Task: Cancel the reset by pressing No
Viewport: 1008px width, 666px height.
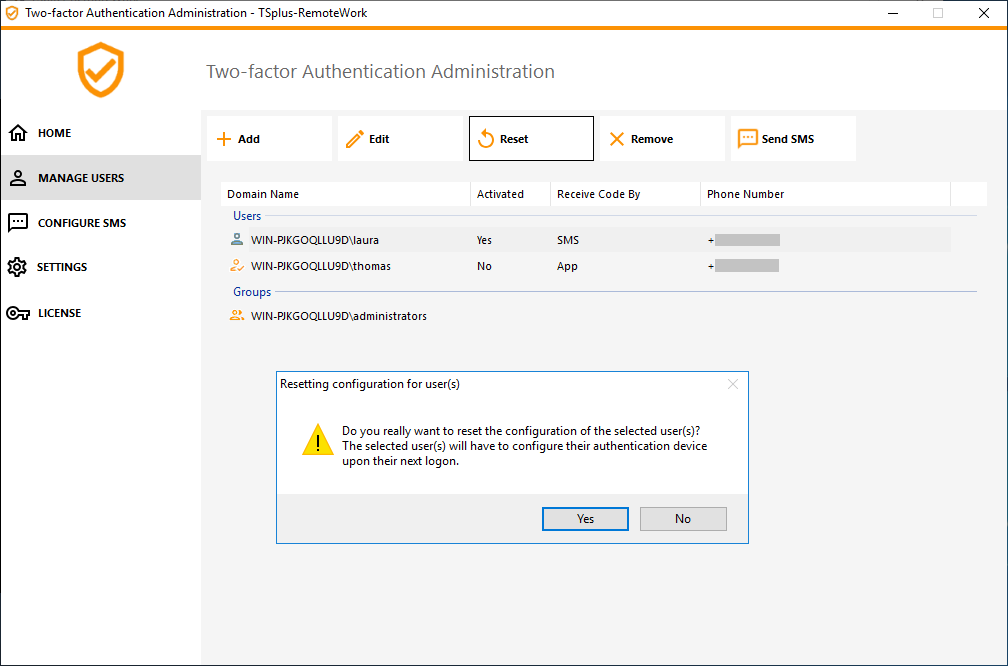Action: (683, 519)
